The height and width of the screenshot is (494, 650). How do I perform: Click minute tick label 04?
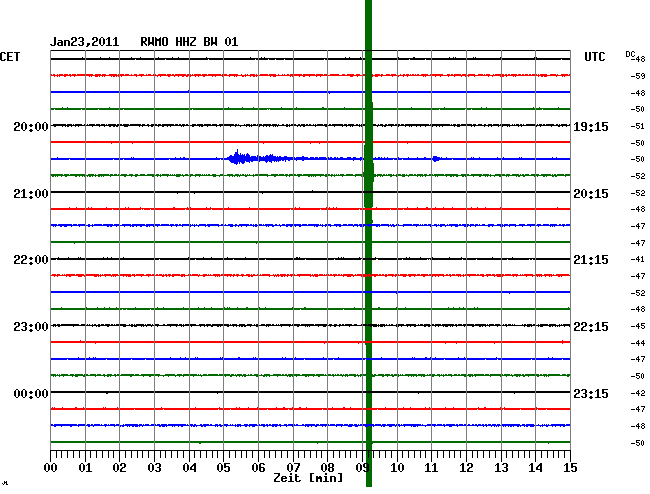click(189, 468)
